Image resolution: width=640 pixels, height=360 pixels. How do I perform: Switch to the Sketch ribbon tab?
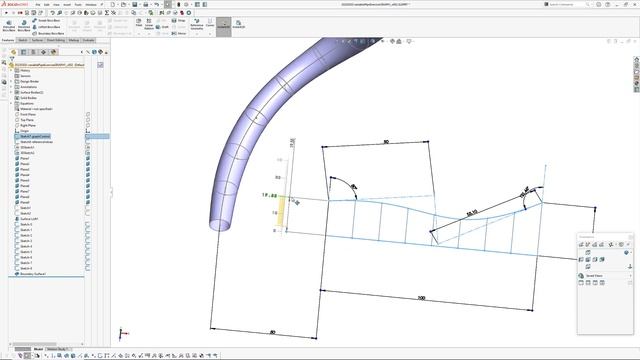tap(23, 40)
